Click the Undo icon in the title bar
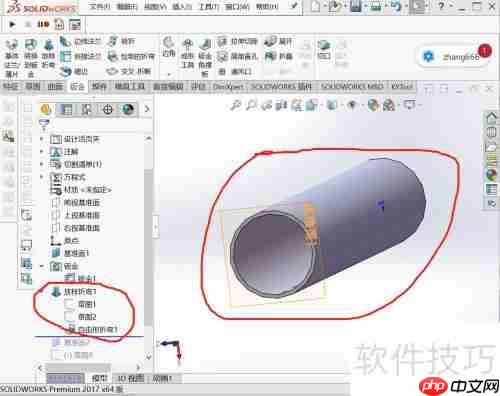The height and width of the screenshot is (396, 500). coord(396,6)
